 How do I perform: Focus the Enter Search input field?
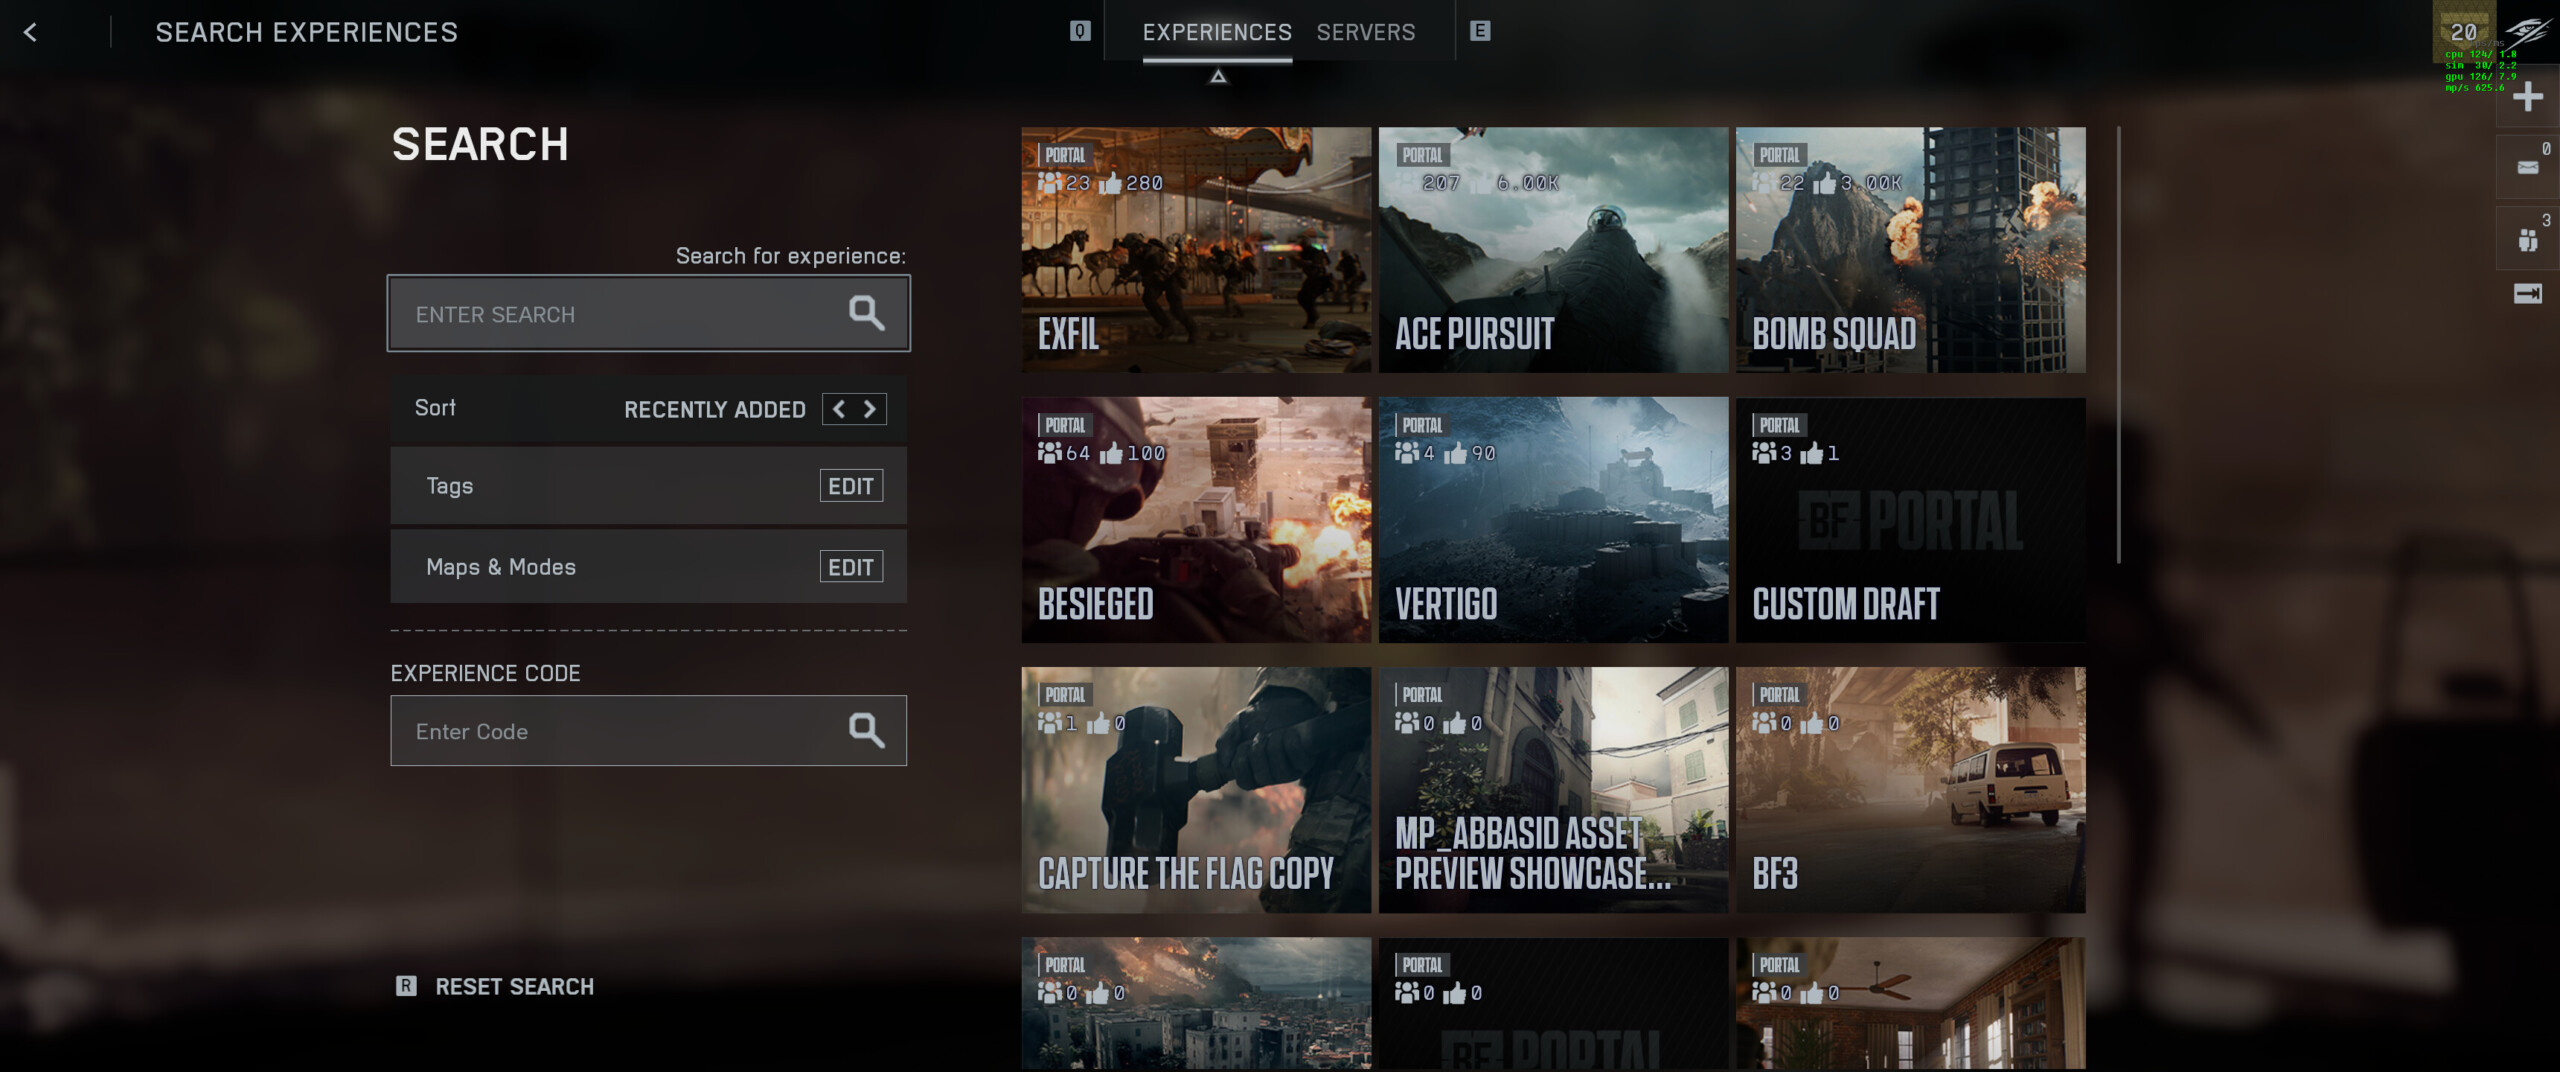(620, 314)
